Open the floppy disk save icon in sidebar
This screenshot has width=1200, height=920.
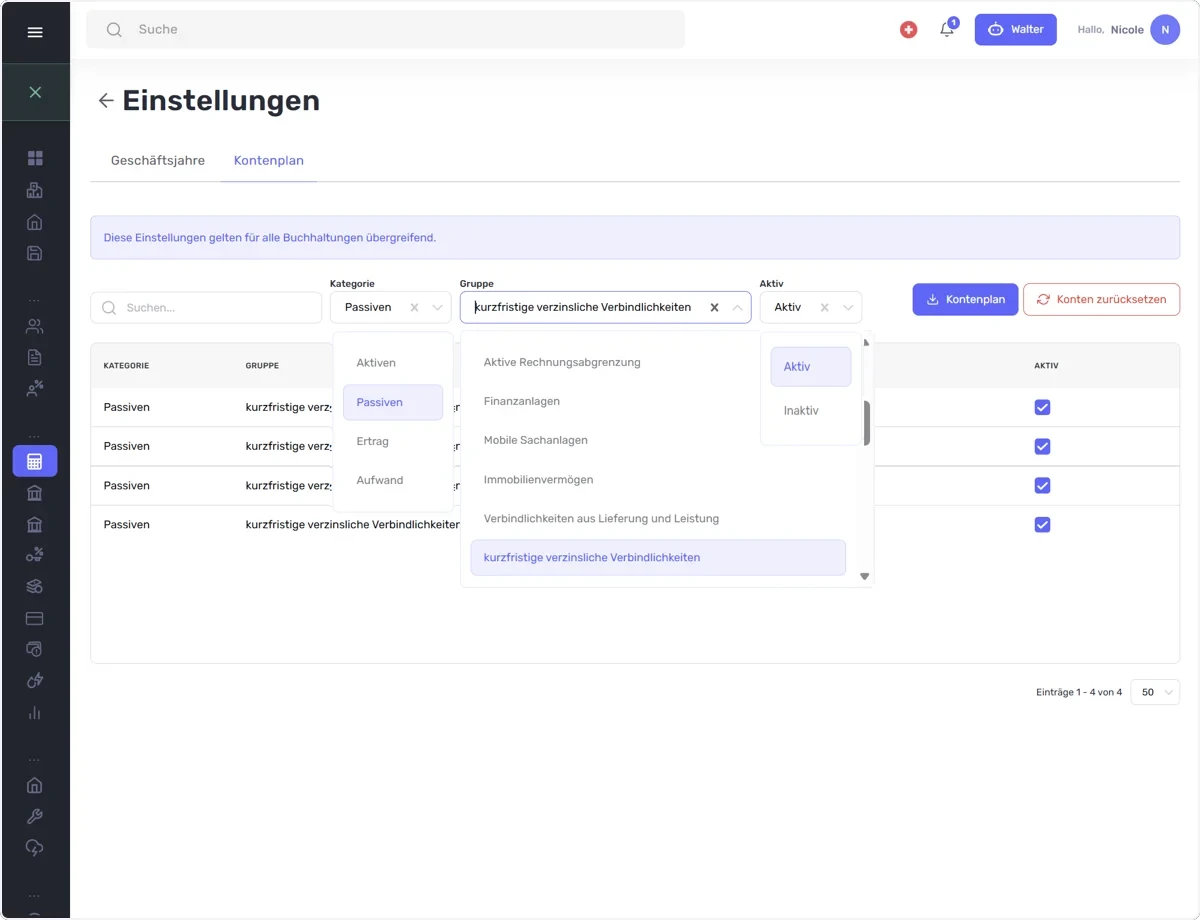tap(35, 253)
